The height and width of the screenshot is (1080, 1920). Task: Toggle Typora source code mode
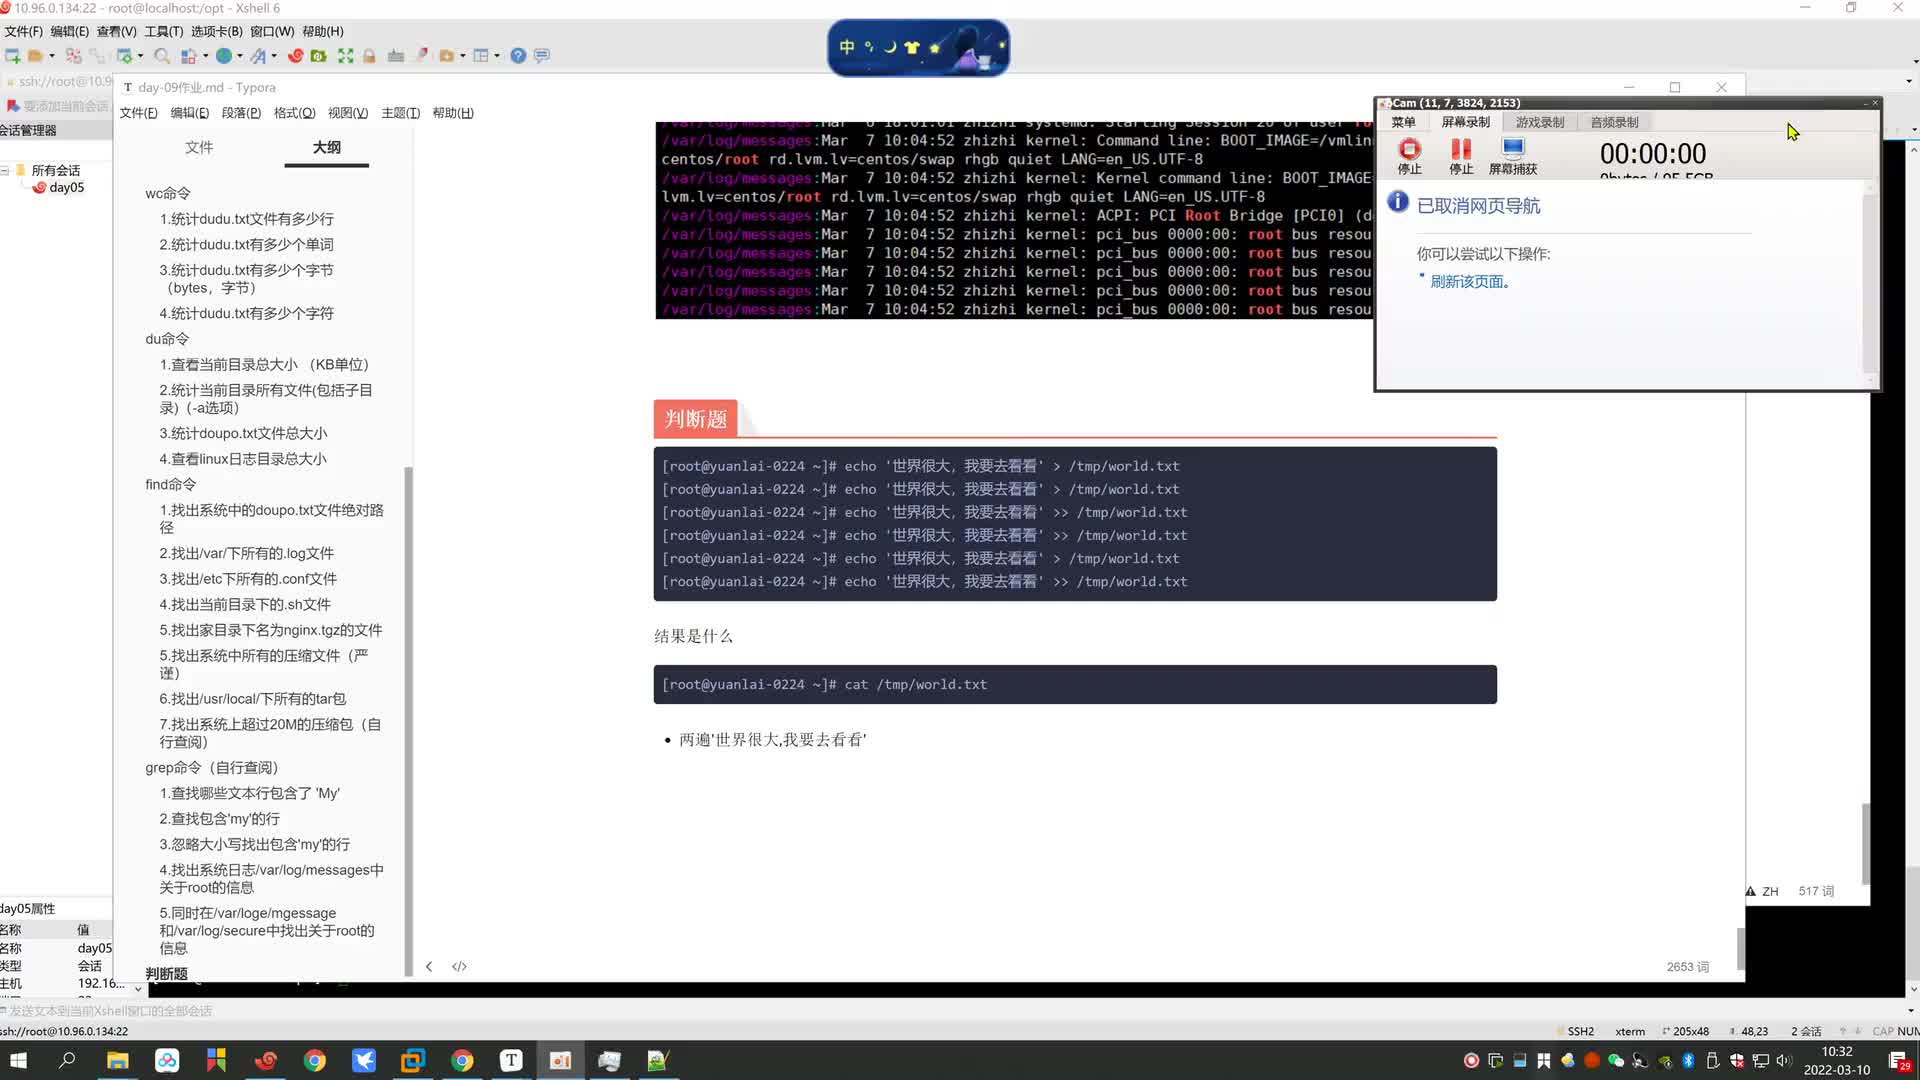tap(459, 966)
